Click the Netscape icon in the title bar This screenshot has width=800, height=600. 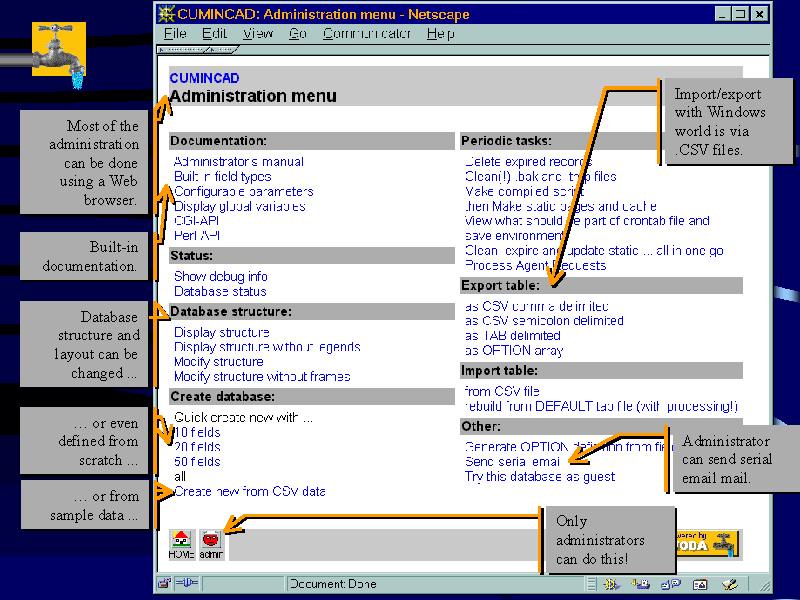pyautogui.click(x=166, y=14)
